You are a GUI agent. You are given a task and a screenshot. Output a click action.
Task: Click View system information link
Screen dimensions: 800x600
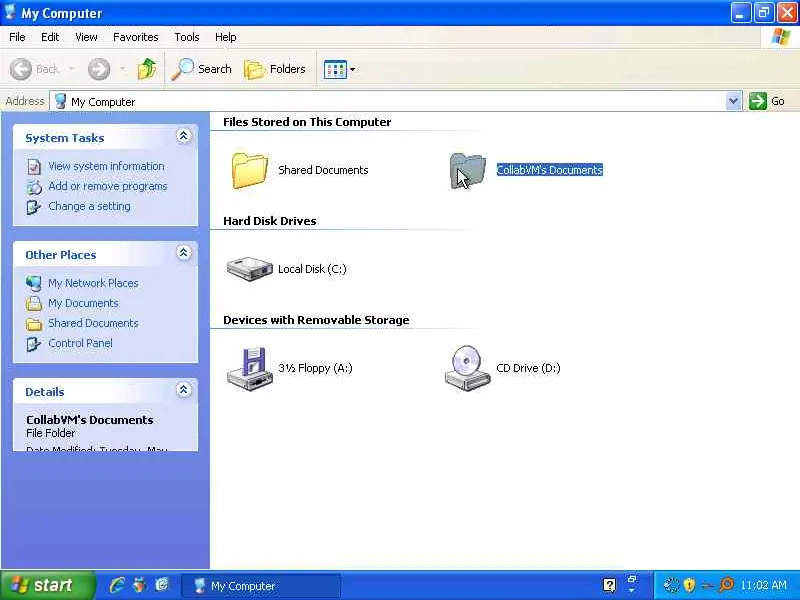(106, 166)
